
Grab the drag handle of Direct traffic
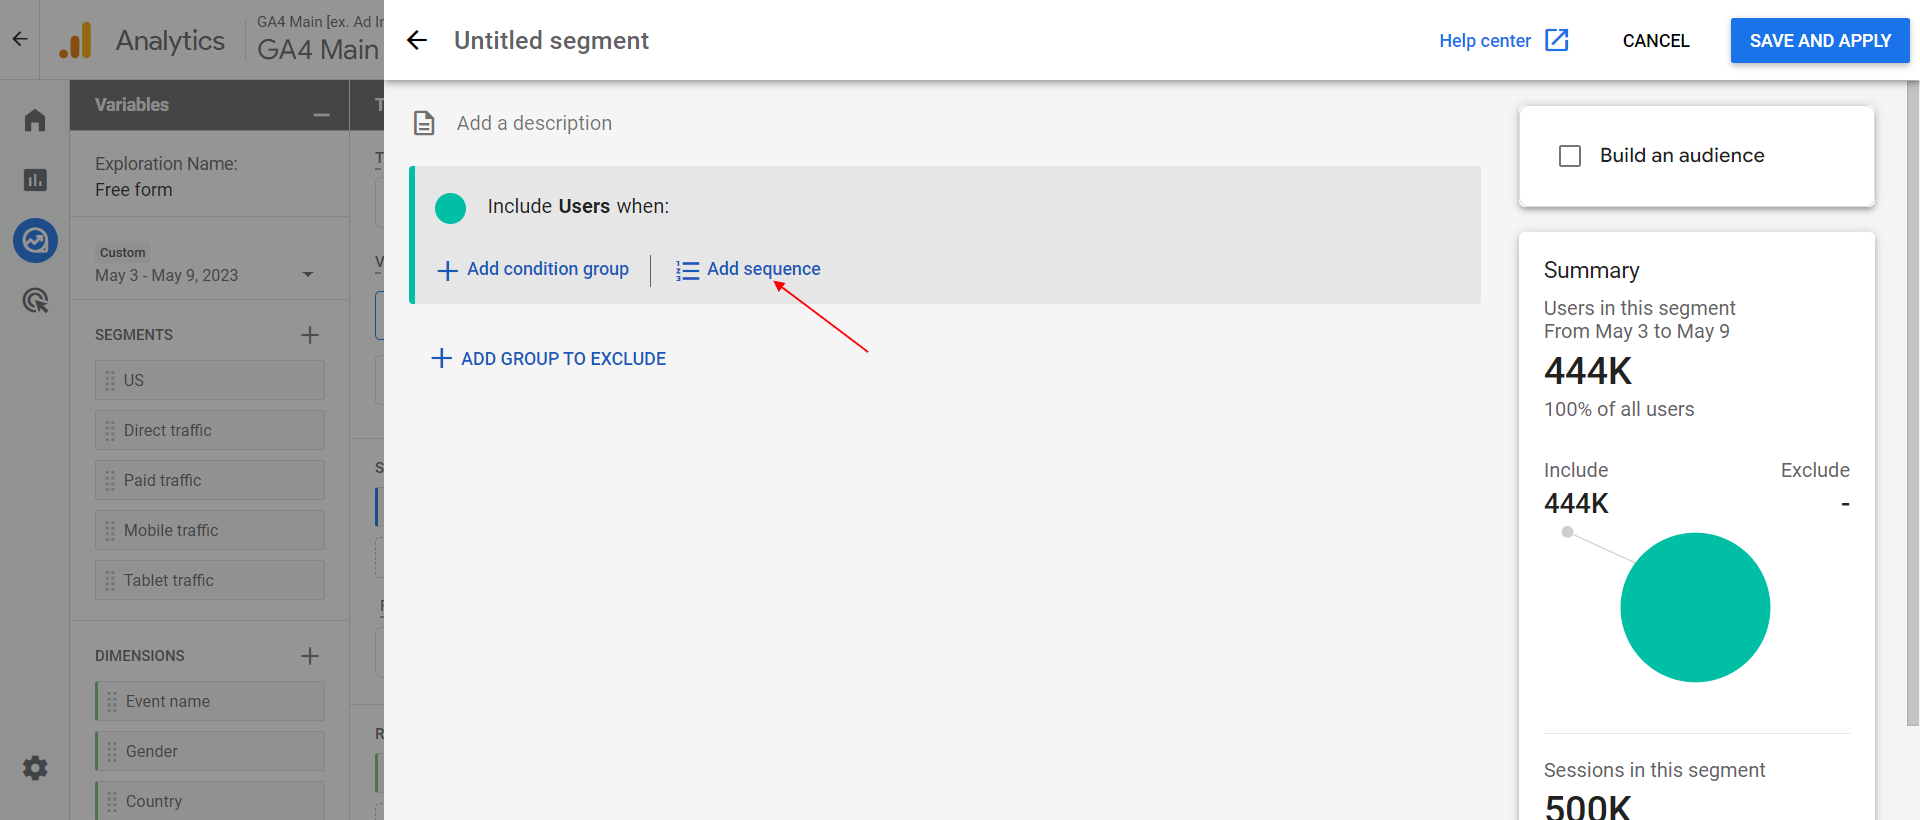point(110,430)
